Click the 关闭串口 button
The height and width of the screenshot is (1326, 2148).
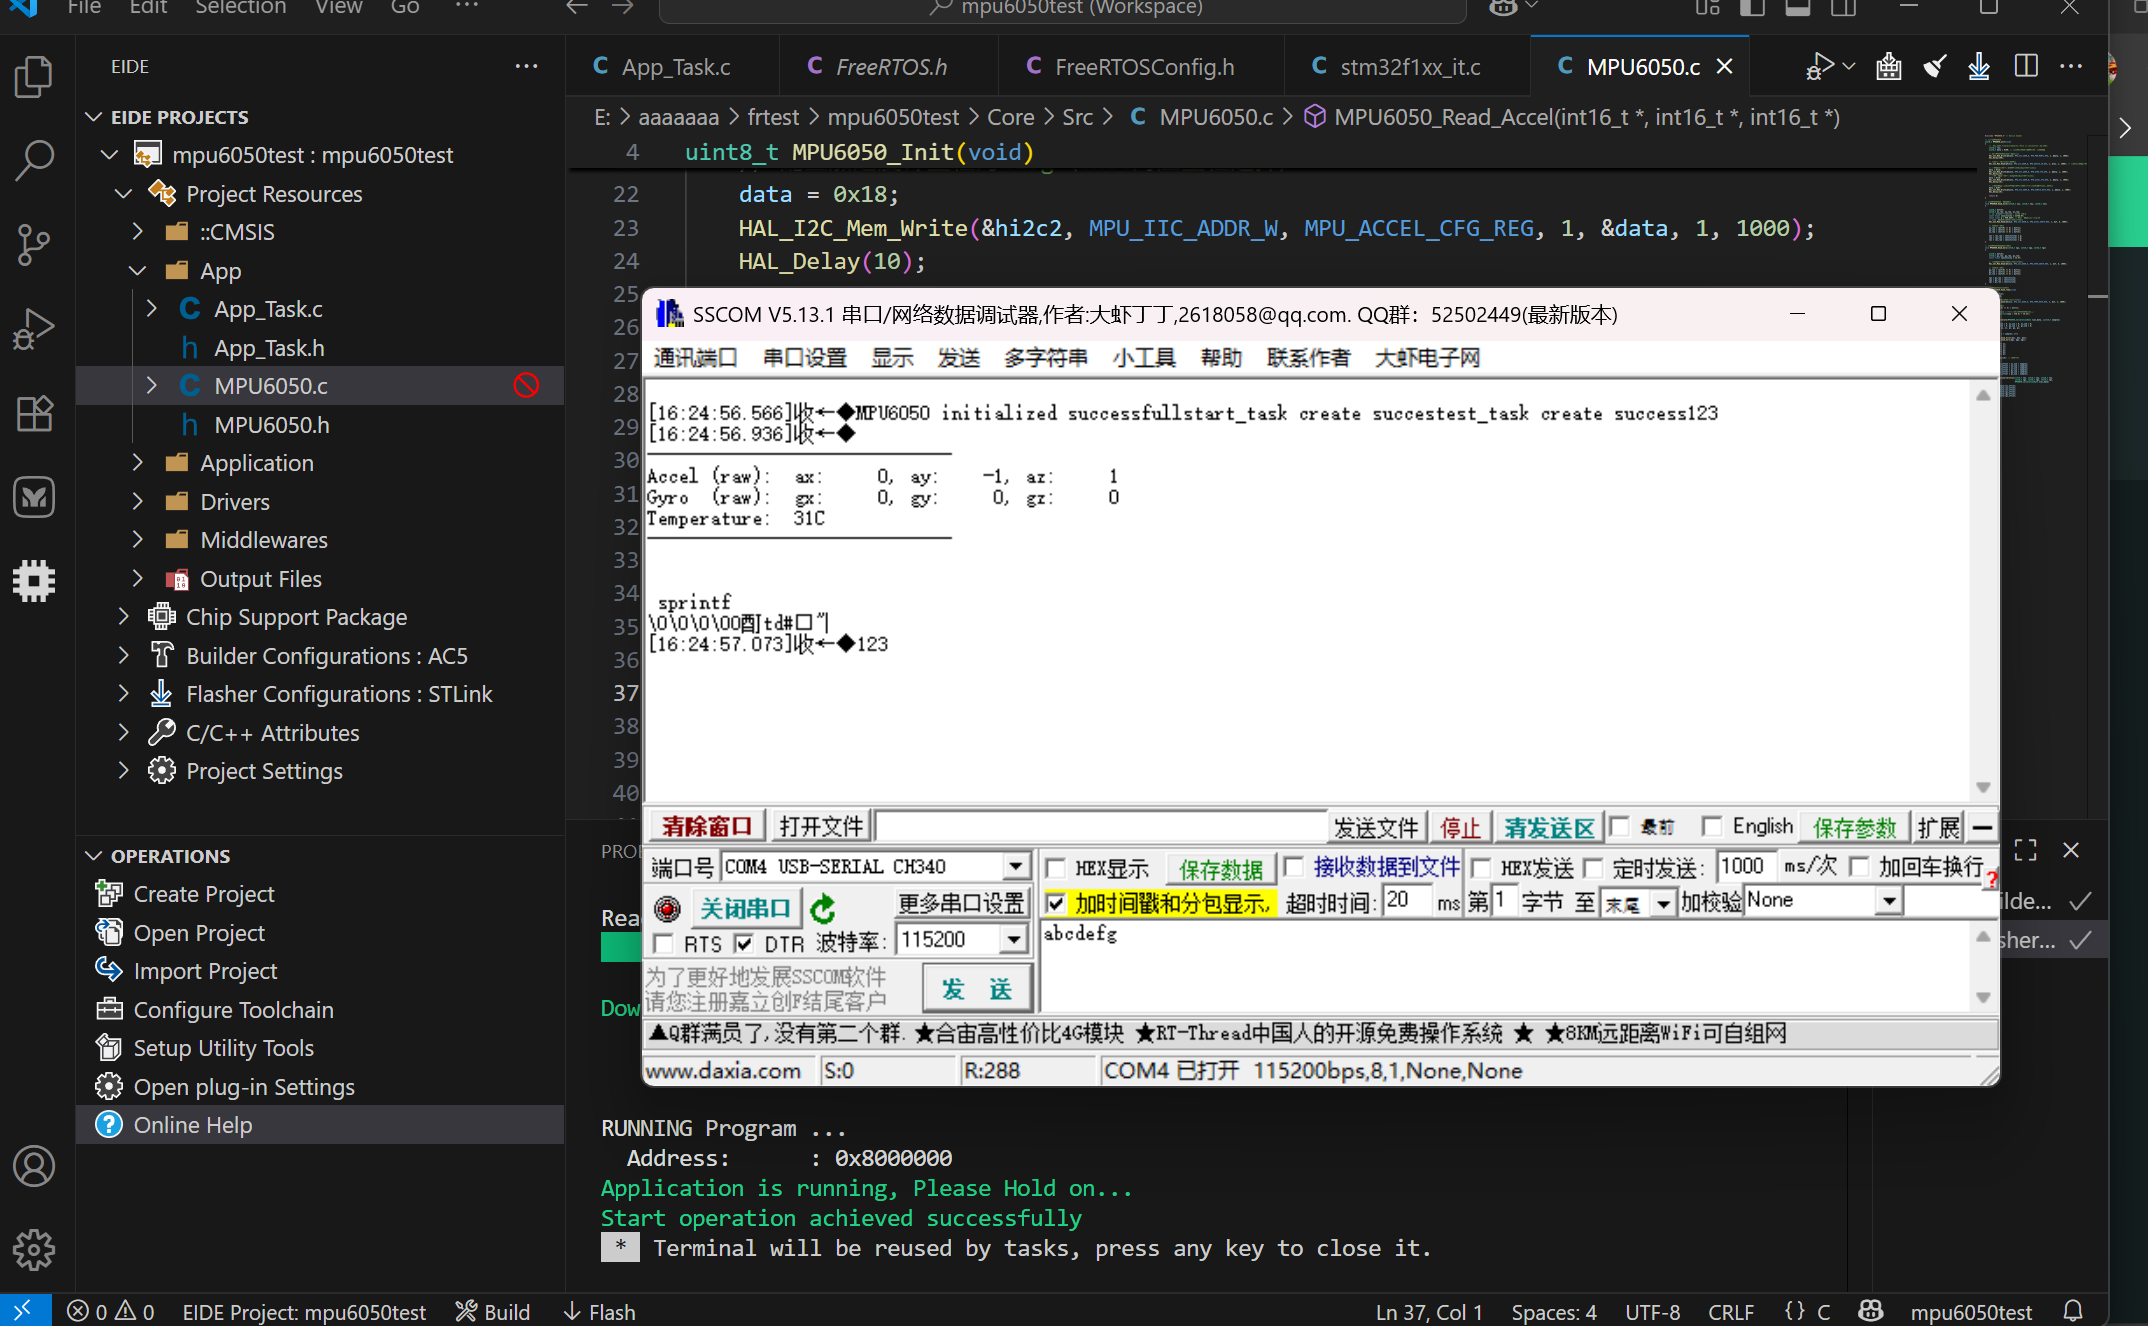tap(745, 908)
